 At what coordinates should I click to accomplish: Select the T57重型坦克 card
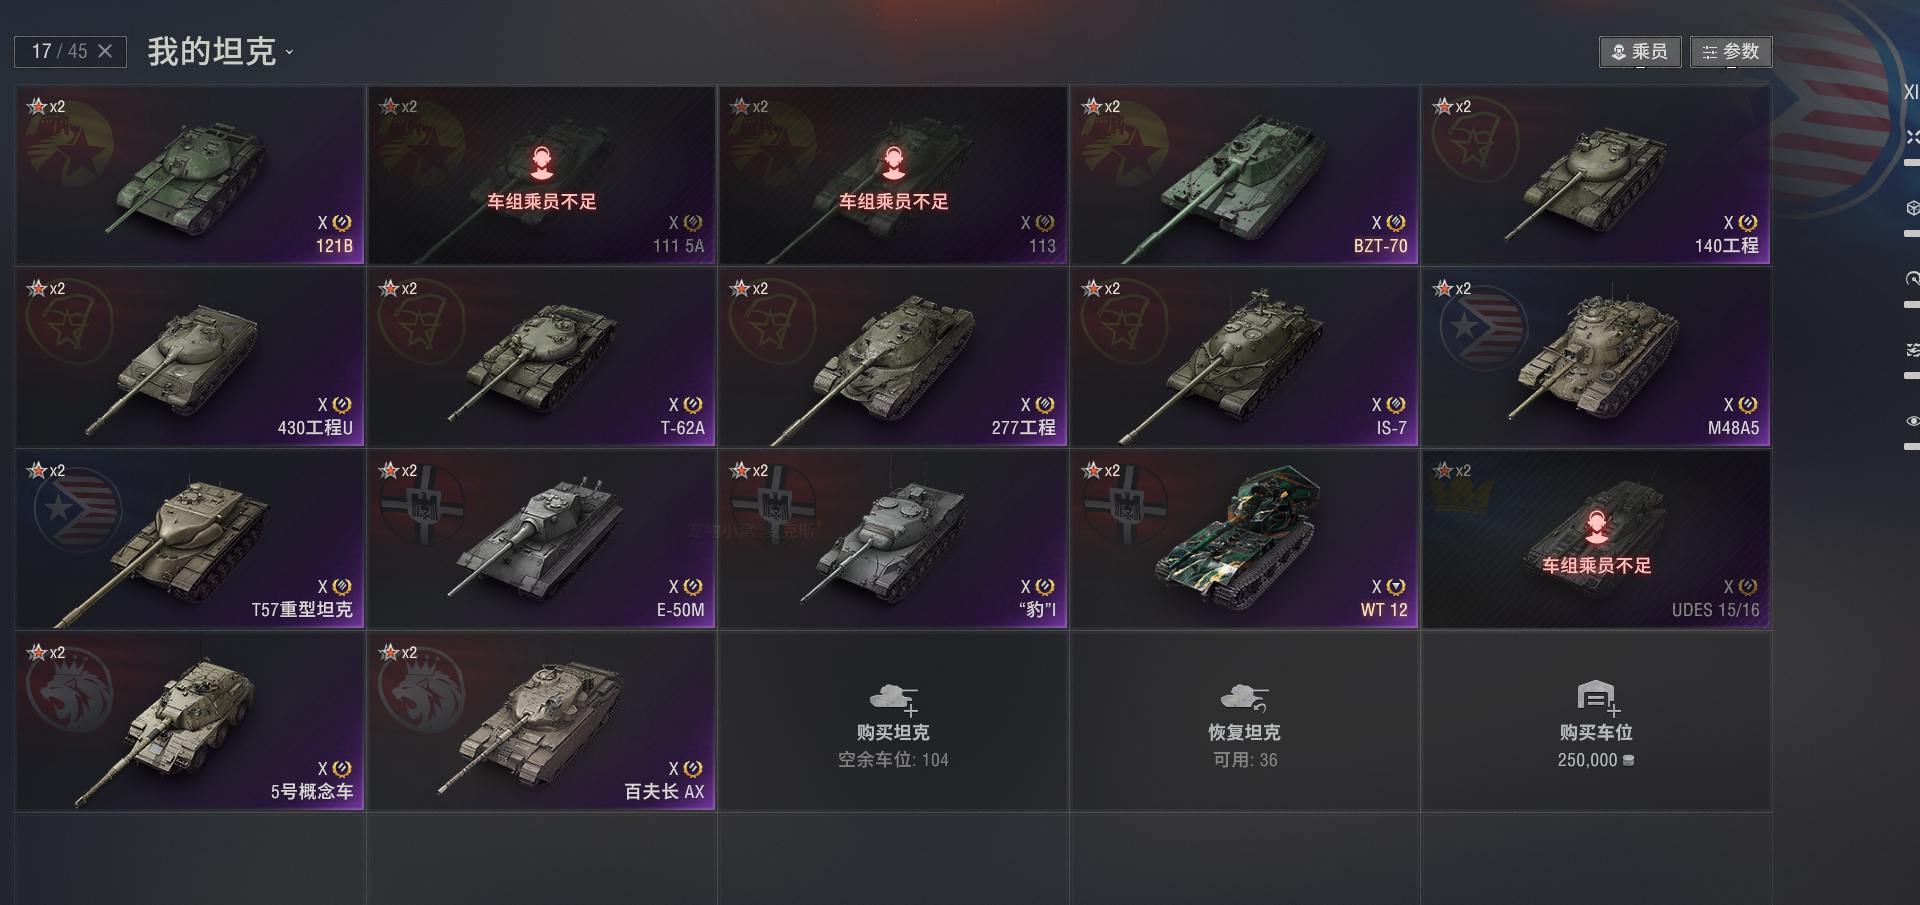click(189, 539)
